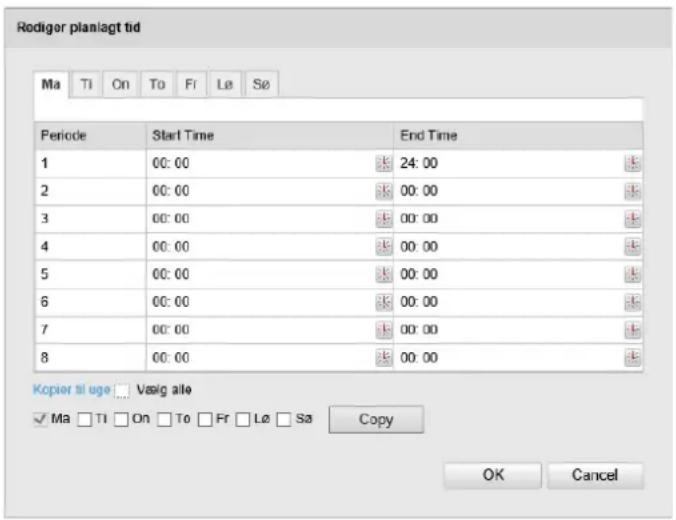Click the Kopier til uge link
Screen dimensions: 676x520
click(x=72, y=390)
